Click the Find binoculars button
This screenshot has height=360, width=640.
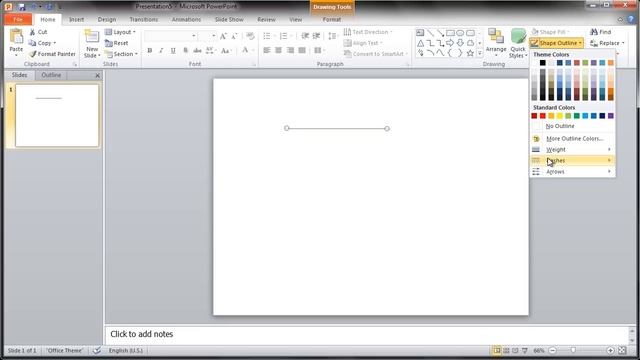pyautogui.click(x=600, y=32)
